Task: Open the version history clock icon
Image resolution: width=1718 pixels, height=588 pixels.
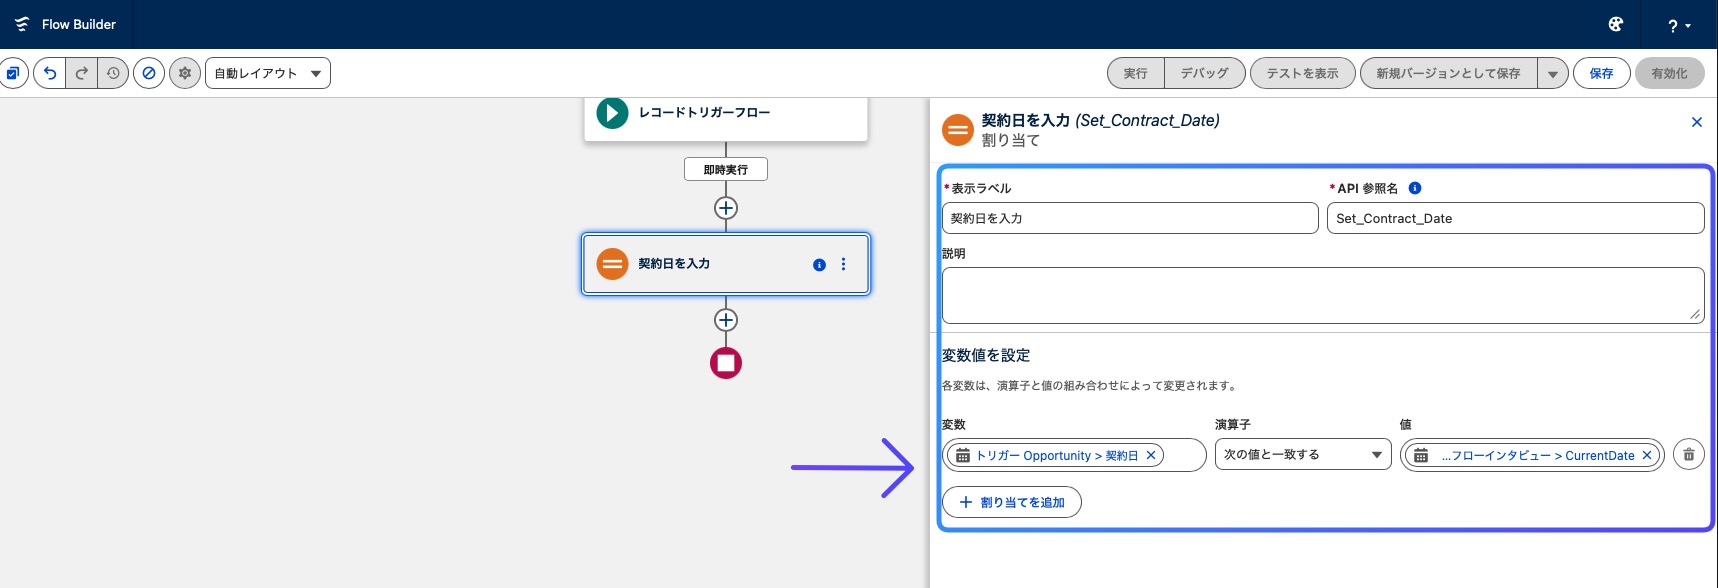Action: point(113,73)
